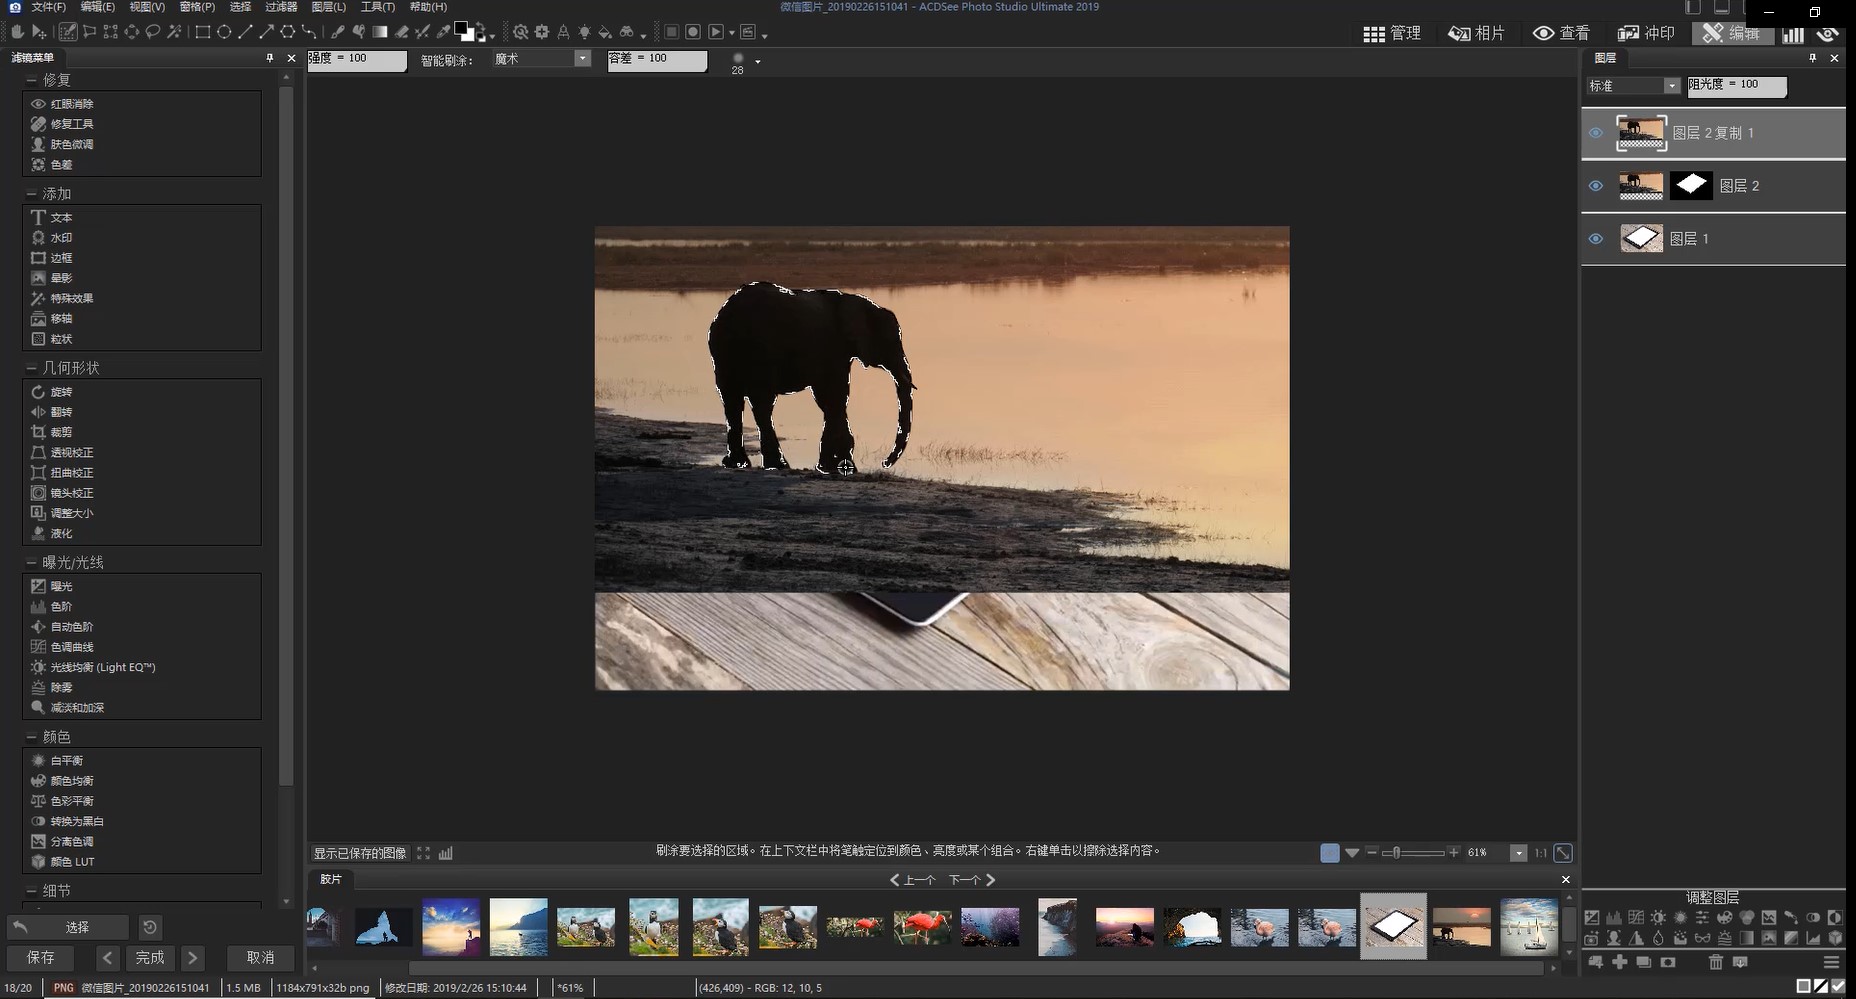The height and width of the screenshot is (999, 1856).
Task: Switch to the 查看 mode tab
Action: click(1561, 33)
